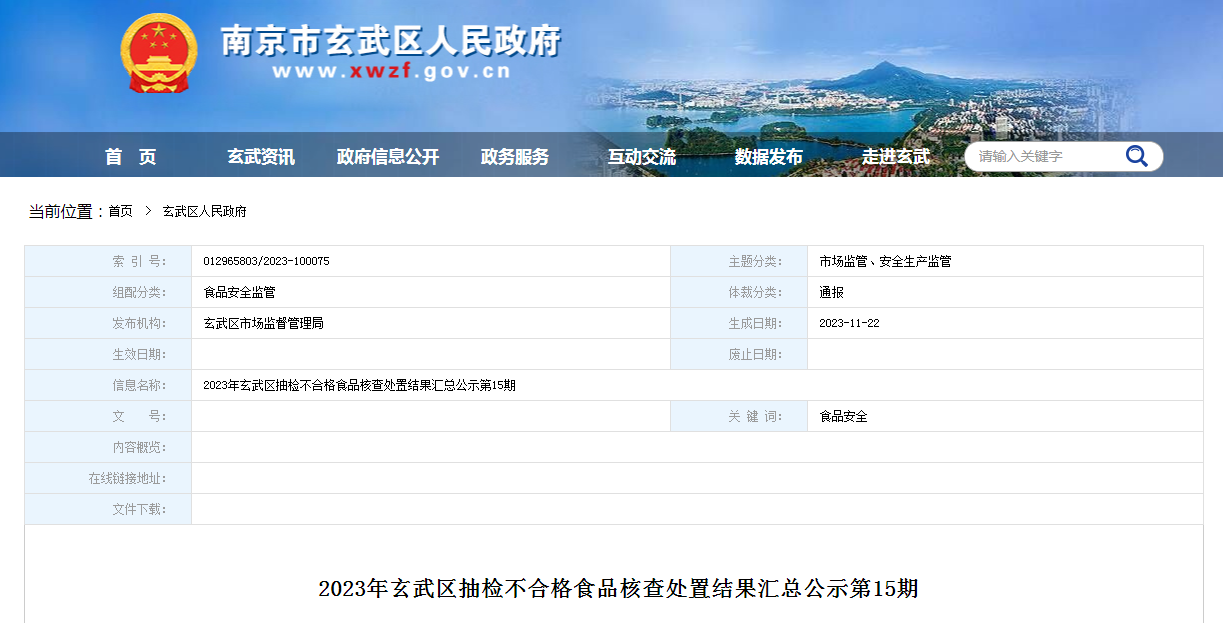1223x623 pixels.
Task: Open the 互动交流 navigation item
Action: (642, 157)
